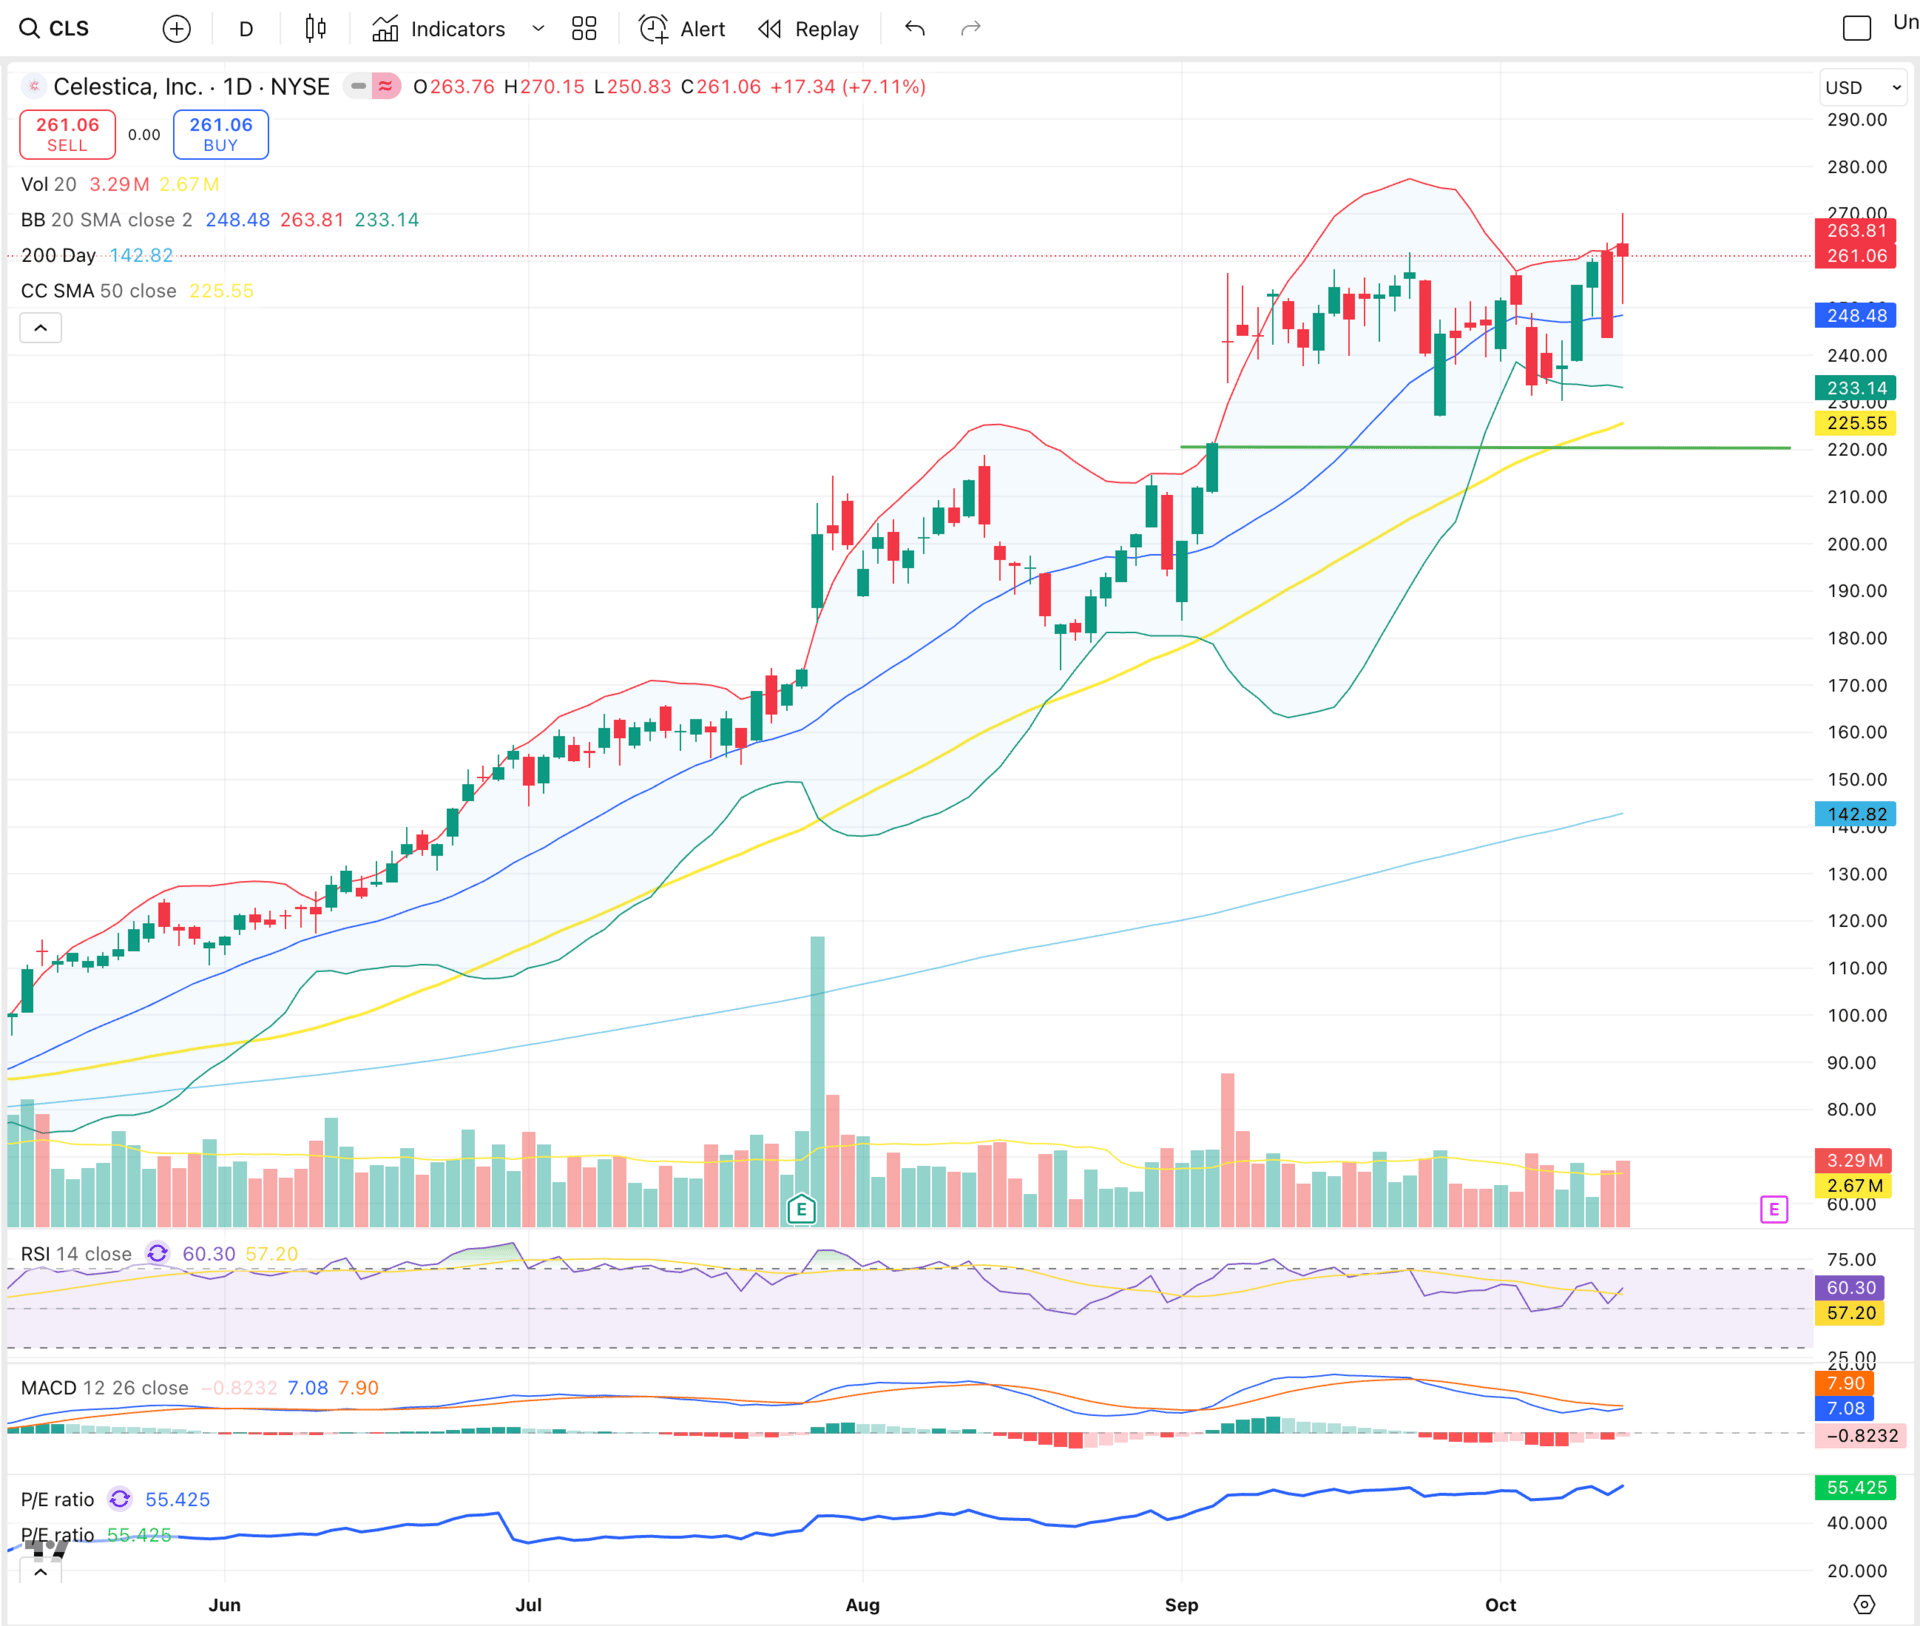
Task: Collapse the indicator legend list
Action: pos(41,328)
